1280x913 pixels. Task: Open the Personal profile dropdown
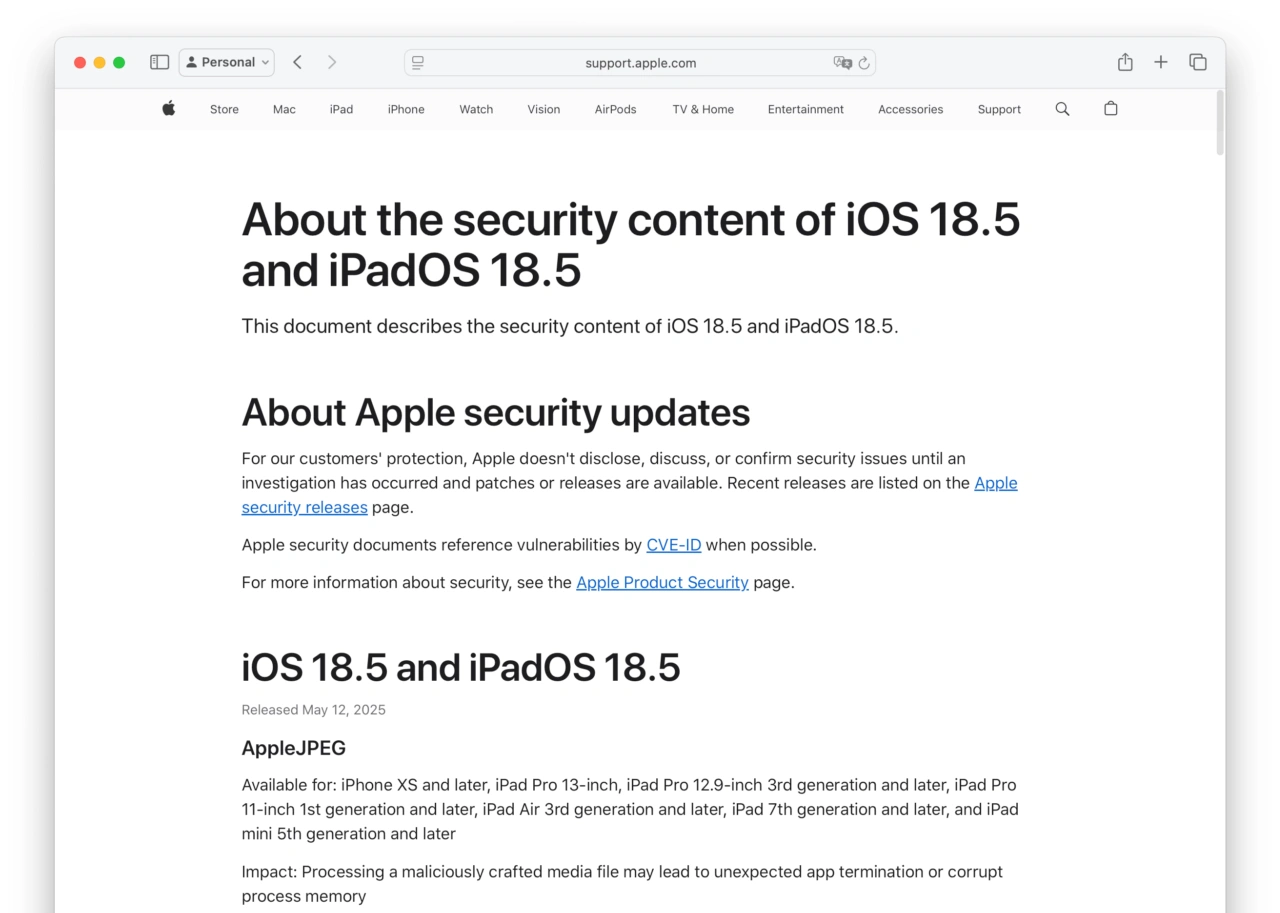(227, 62)
